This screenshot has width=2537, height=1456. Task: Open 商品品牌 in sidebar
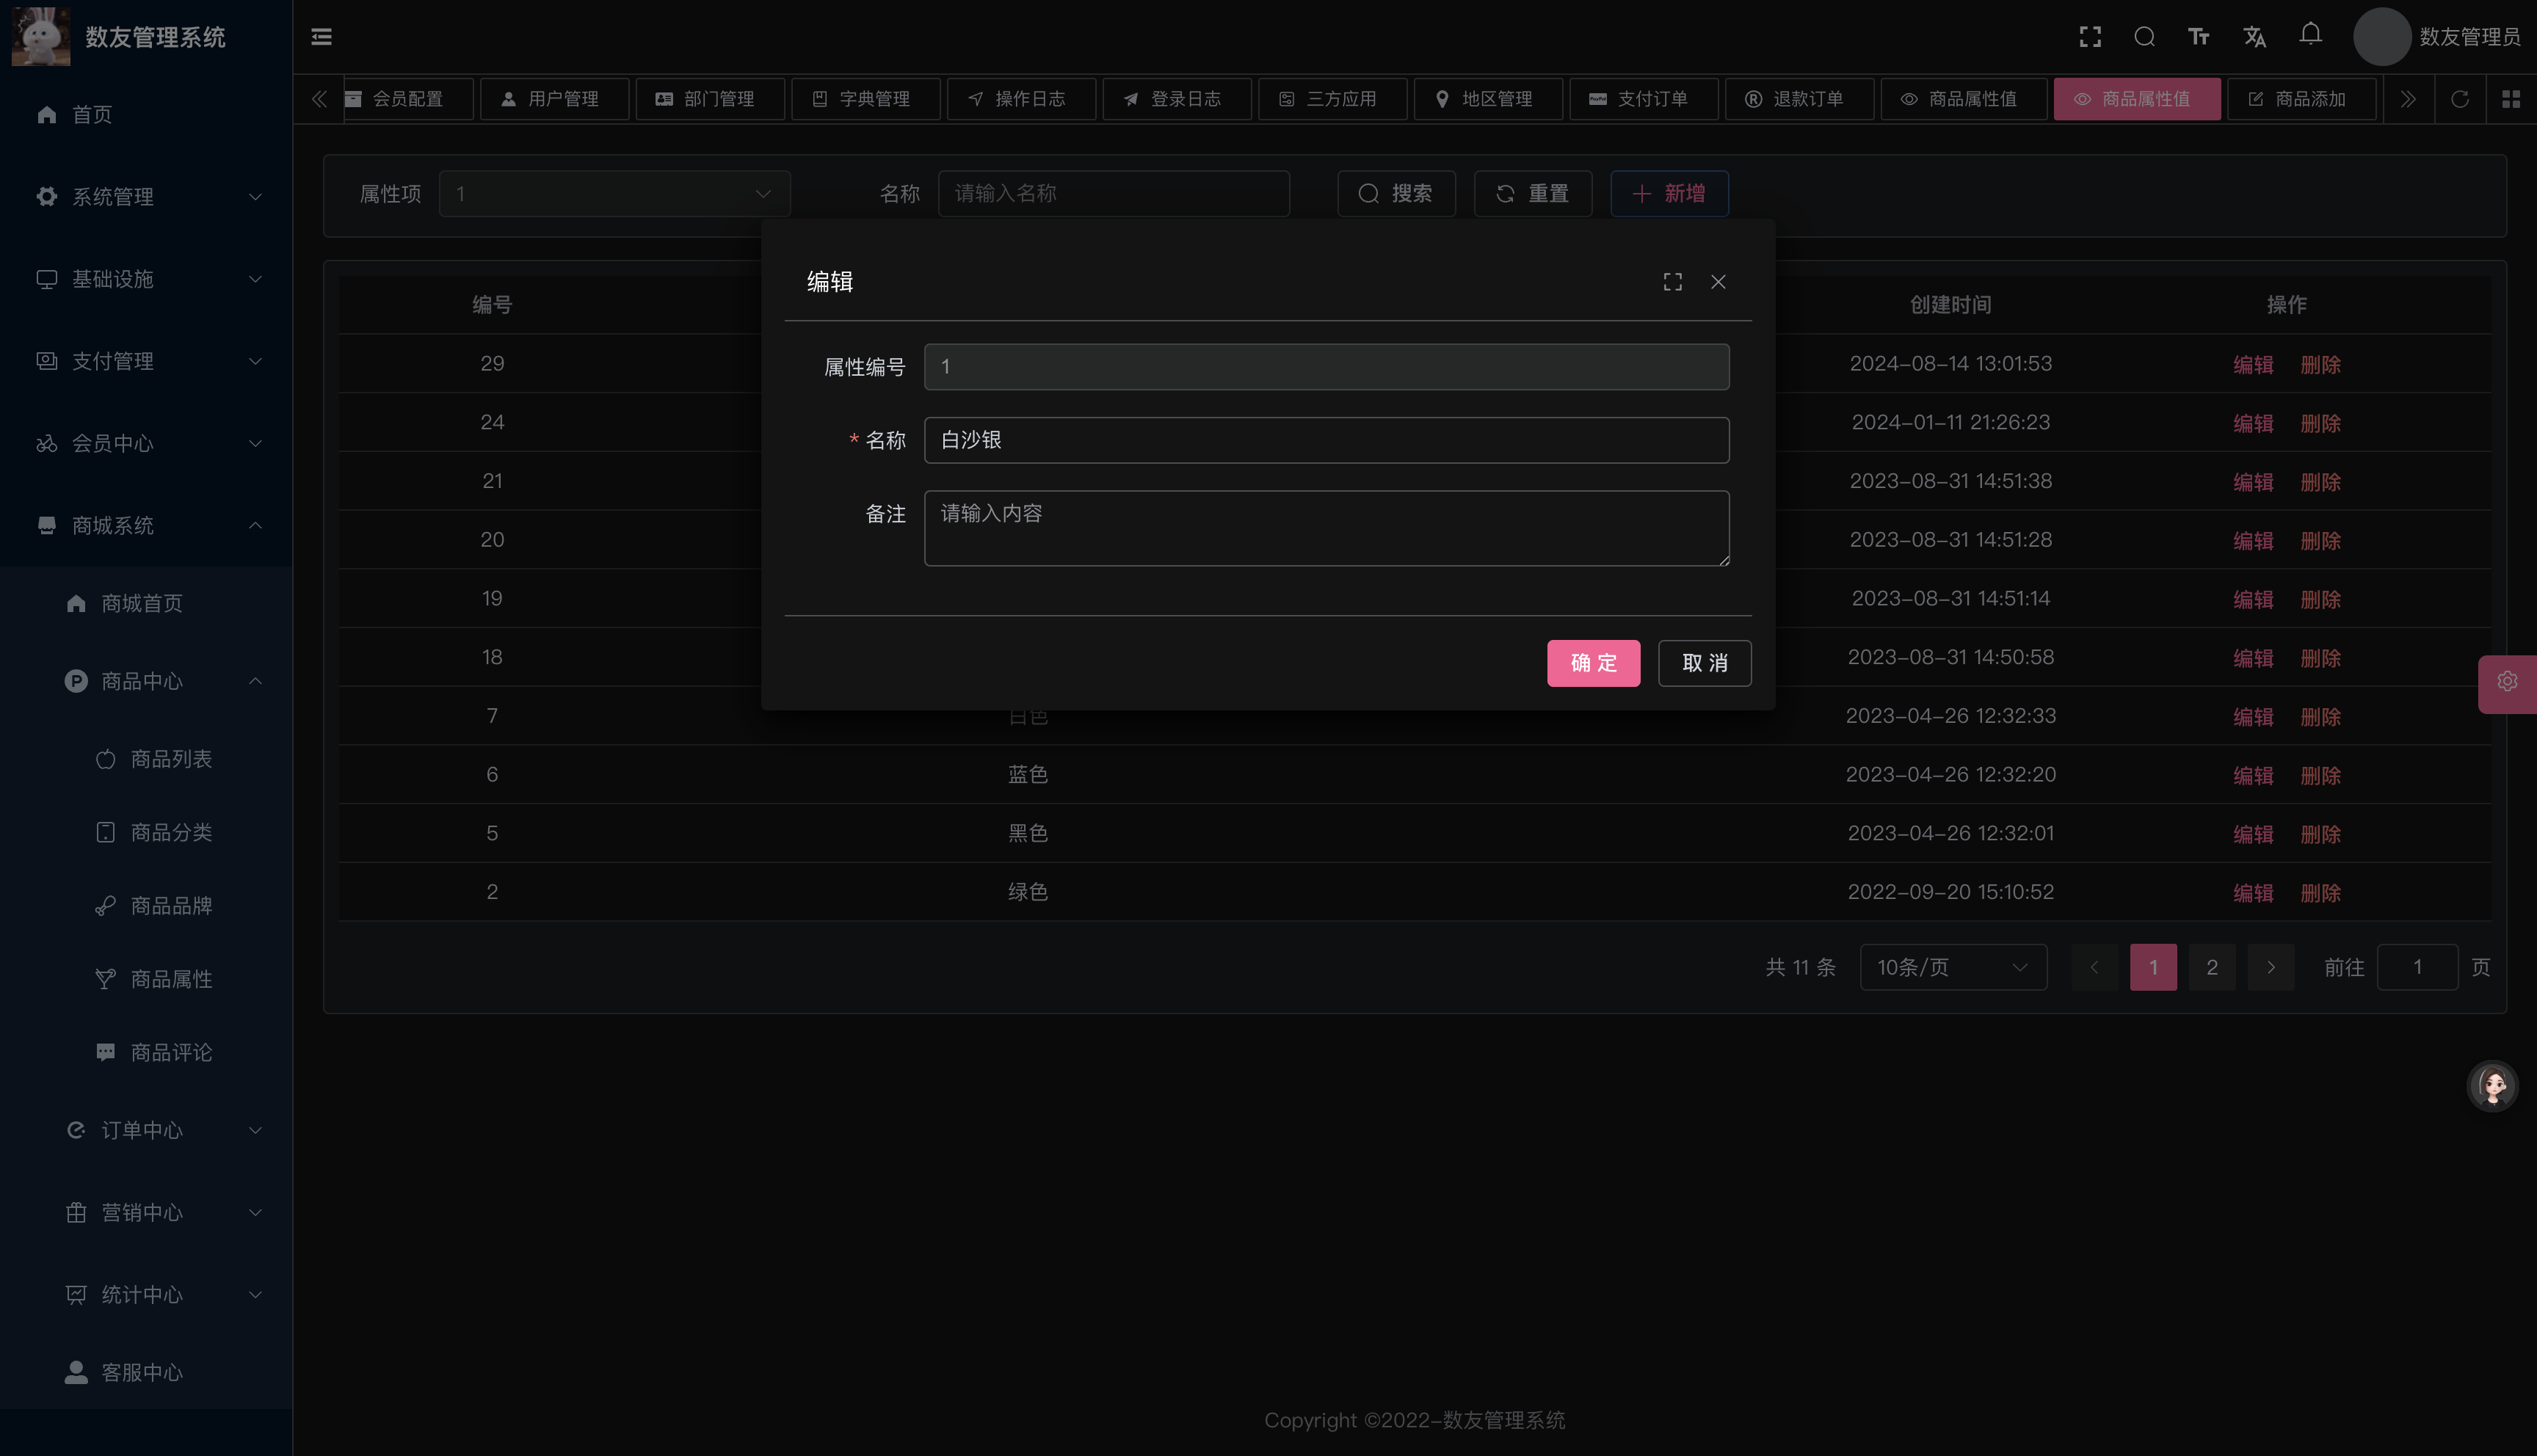click(x=146, y=905)
